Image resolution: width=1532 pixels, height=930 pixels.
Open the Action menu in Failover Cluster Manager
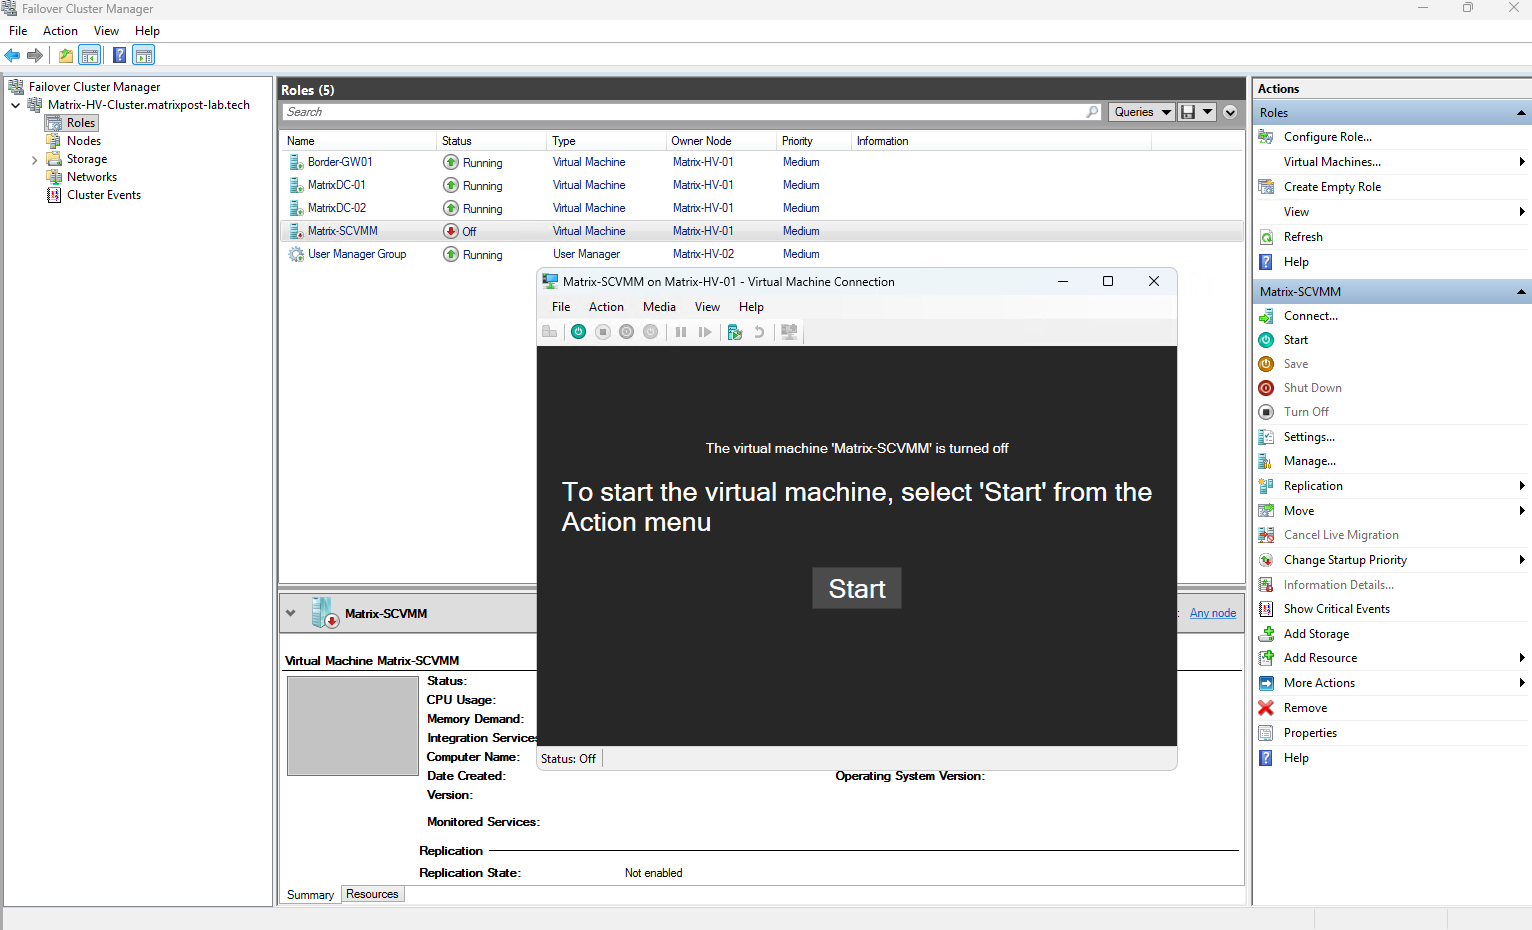(x=60, y=31)
